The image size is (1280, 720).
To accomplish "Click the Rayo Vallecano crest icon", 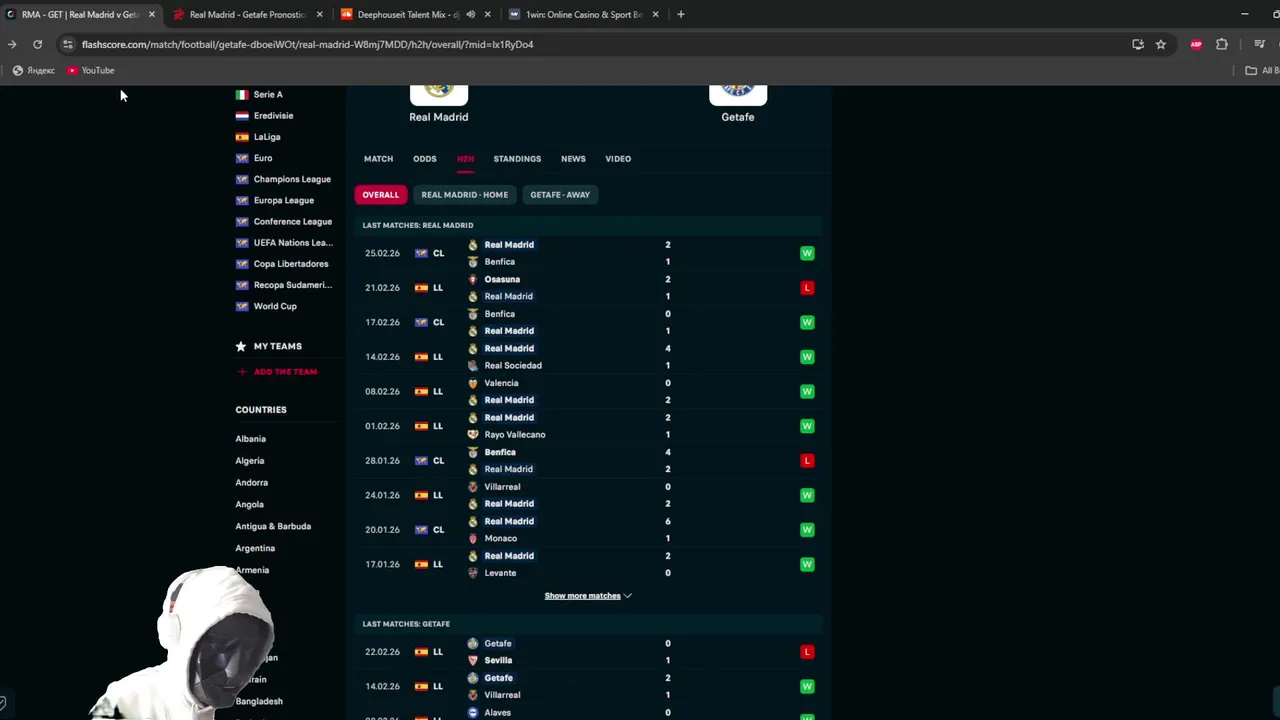I will click(473, 435).
